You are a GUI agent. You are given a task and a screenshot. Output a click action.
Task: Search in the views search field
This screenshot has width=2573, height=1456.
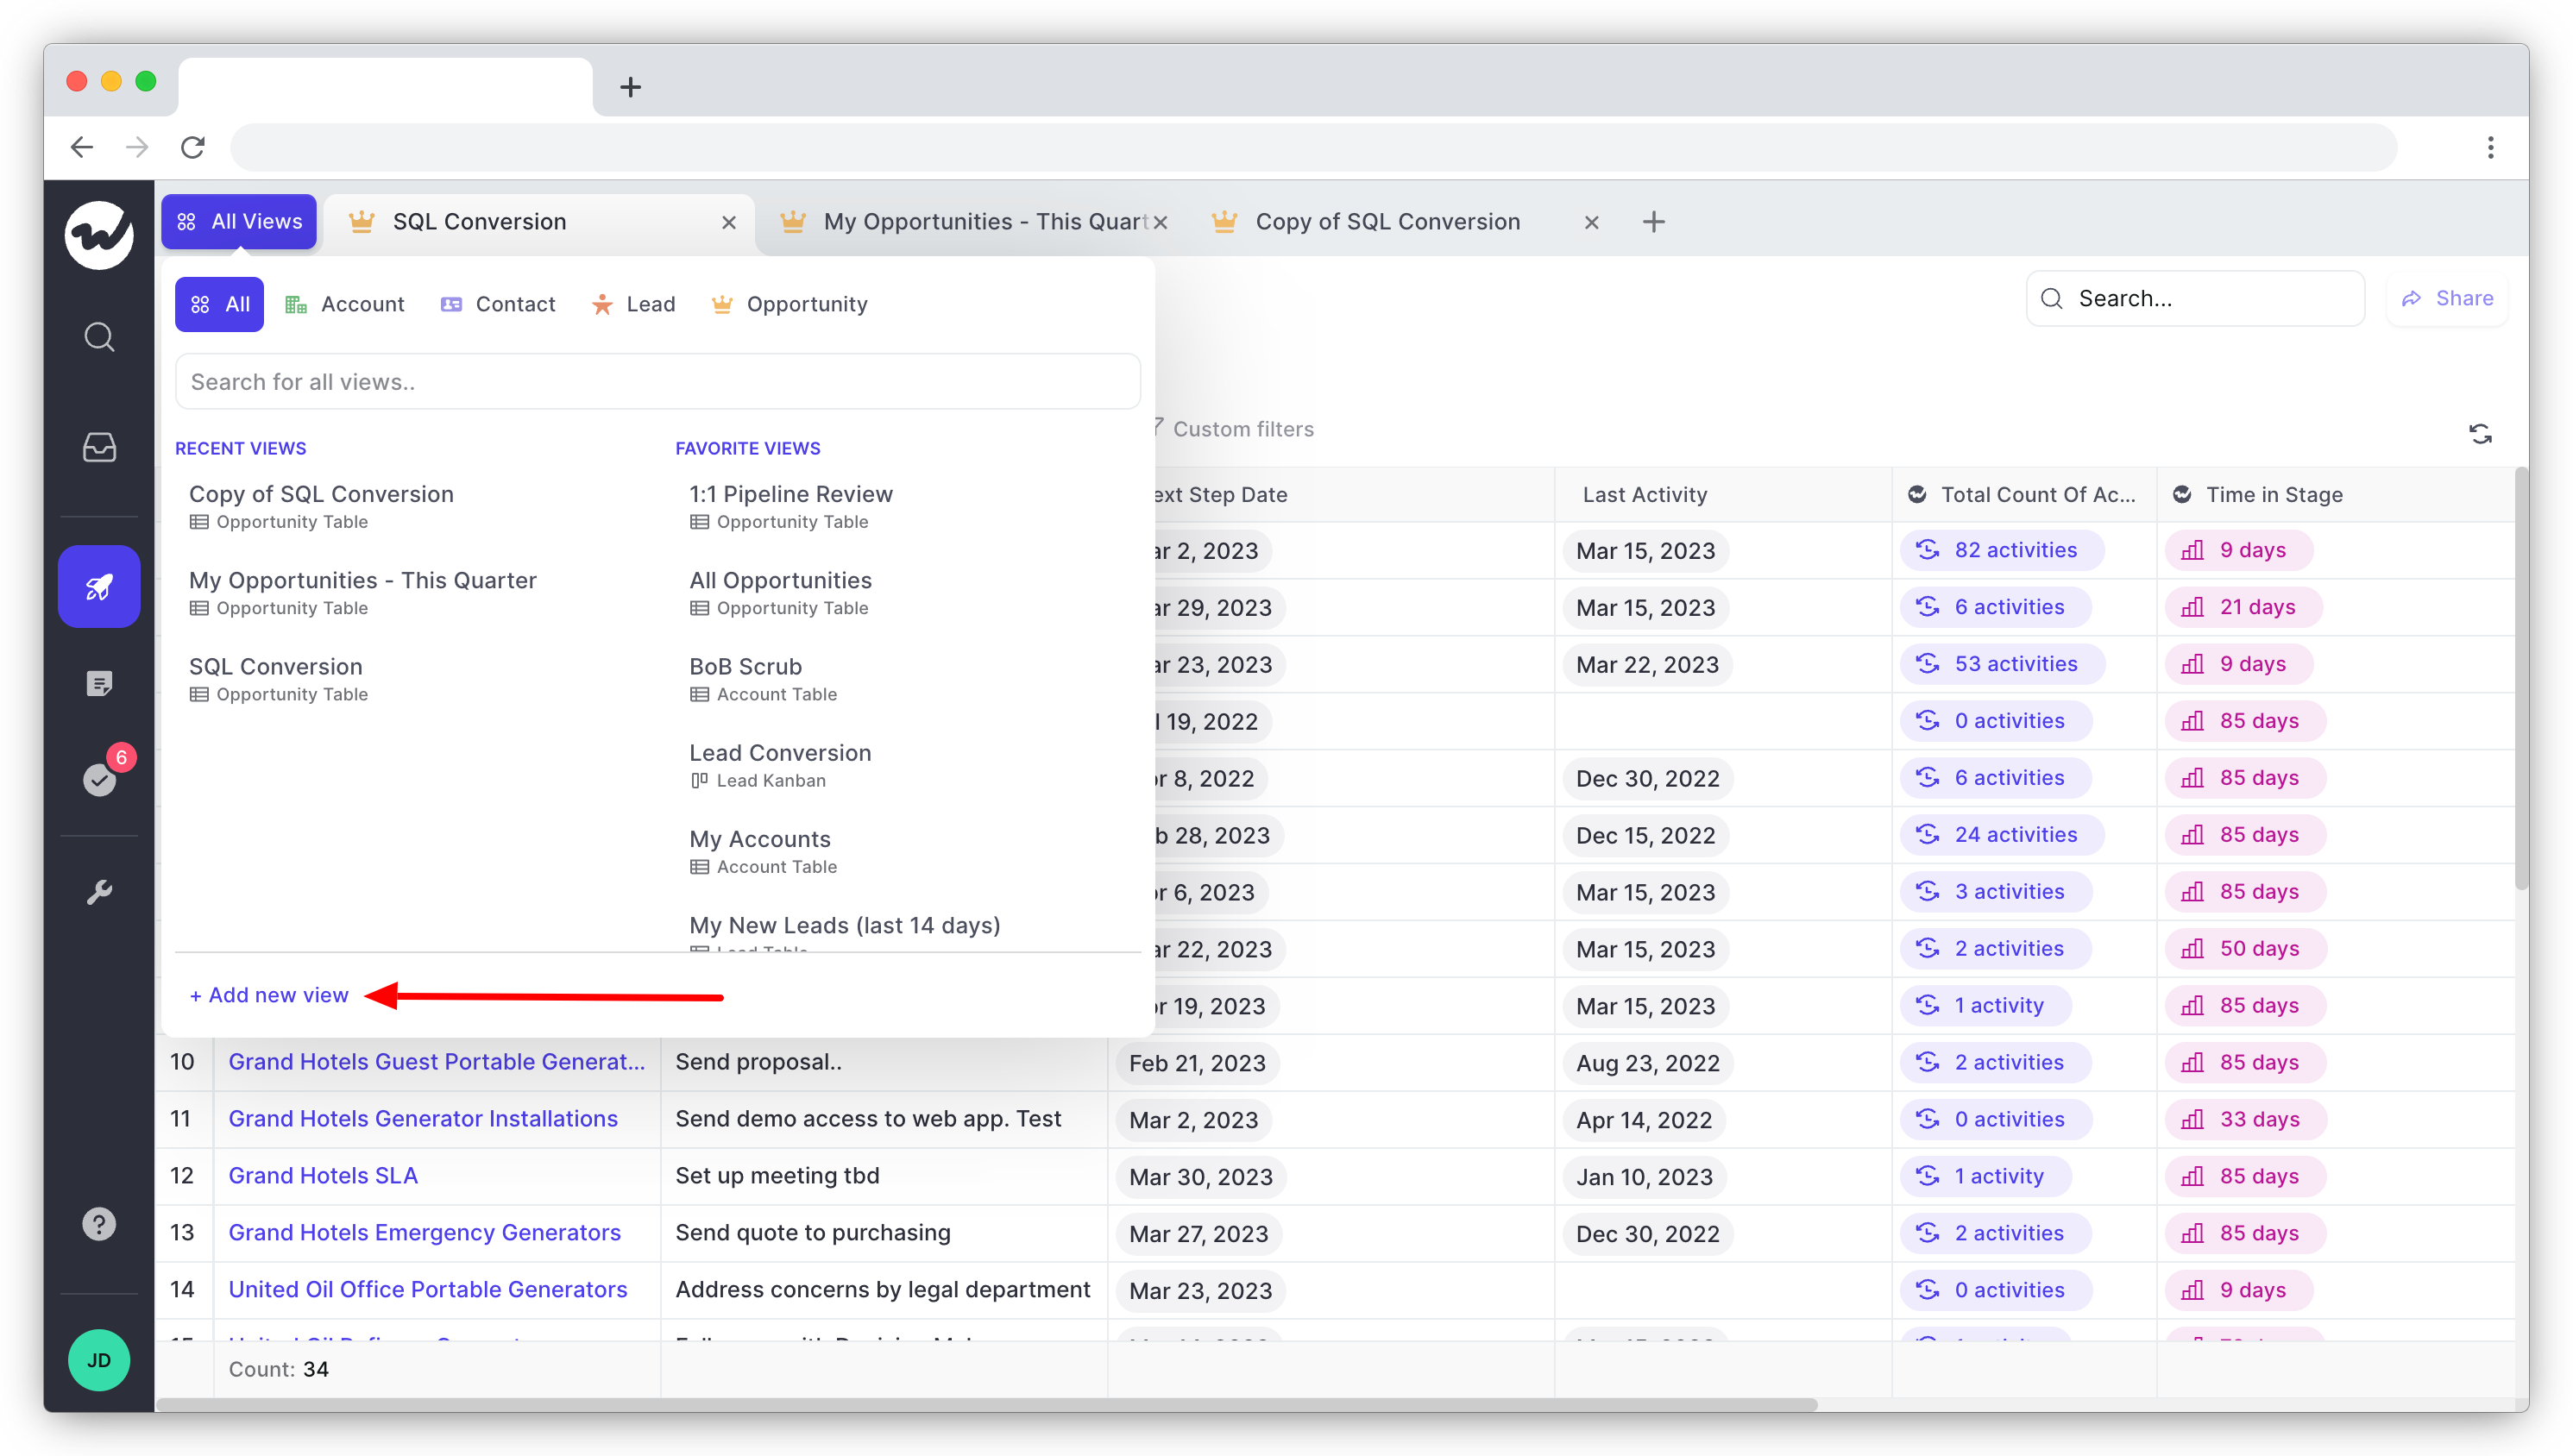pos(659,380)
